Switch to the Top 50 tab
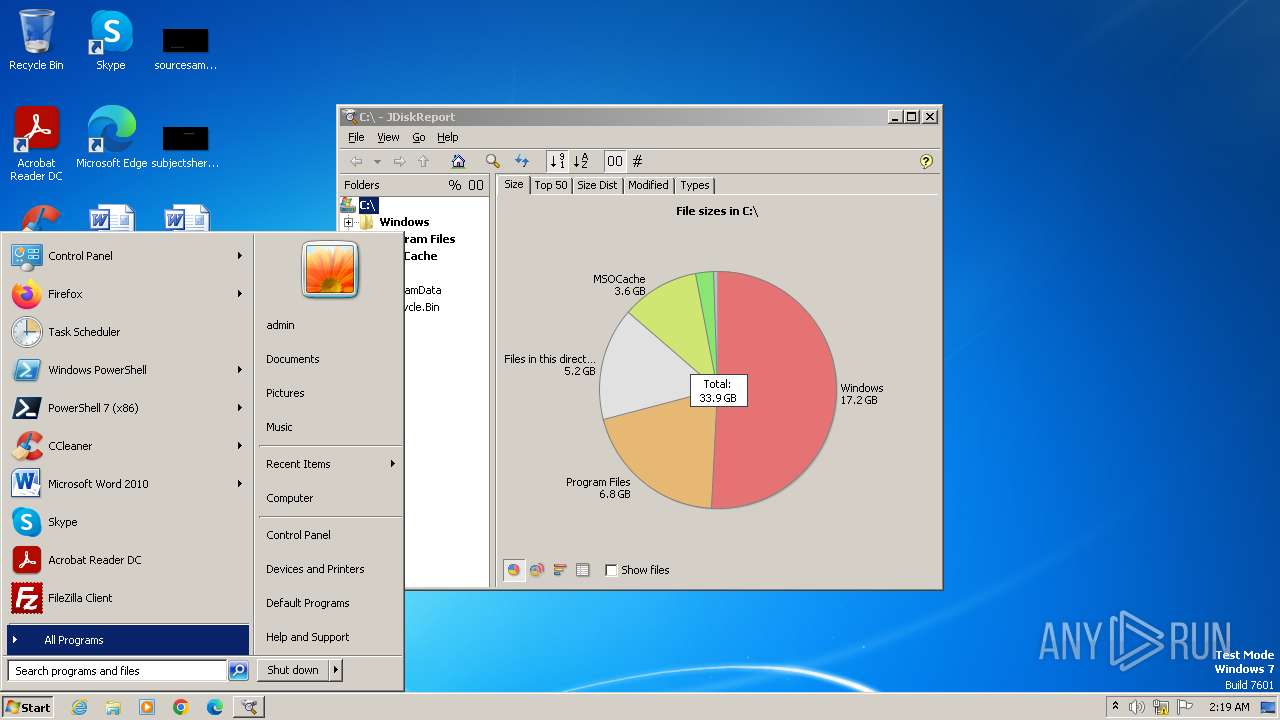Viewport: 1280px width, 720px height. click(550, 185)
